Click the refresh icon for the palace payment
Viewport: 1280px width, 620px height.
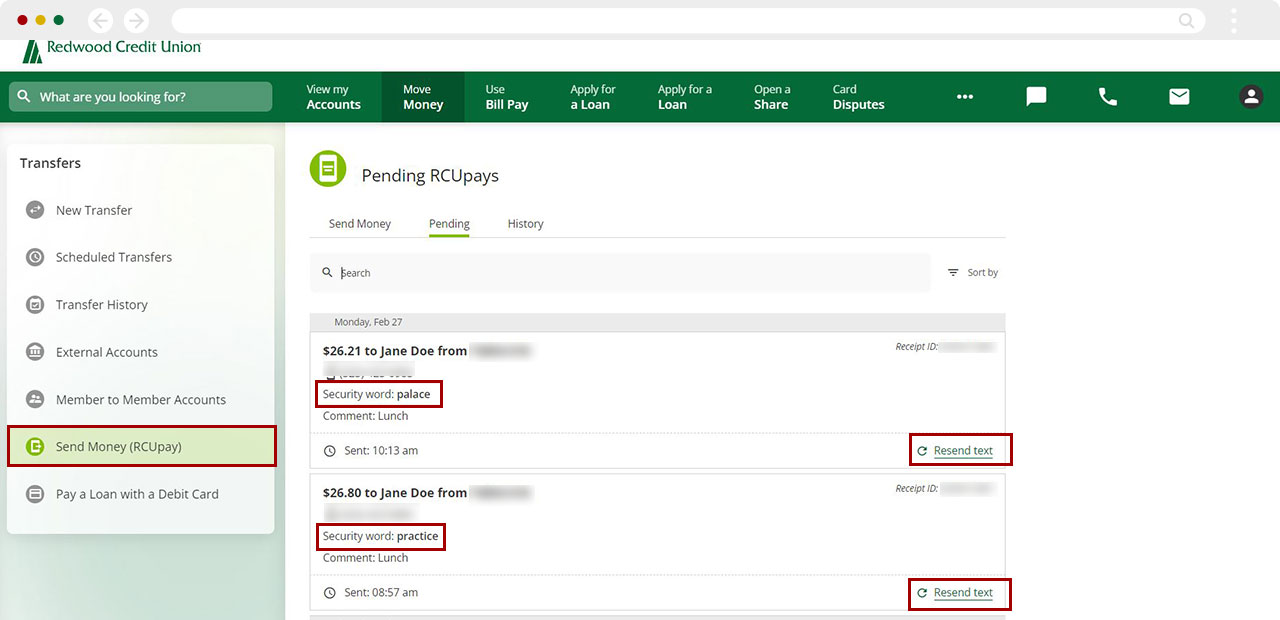922,451
